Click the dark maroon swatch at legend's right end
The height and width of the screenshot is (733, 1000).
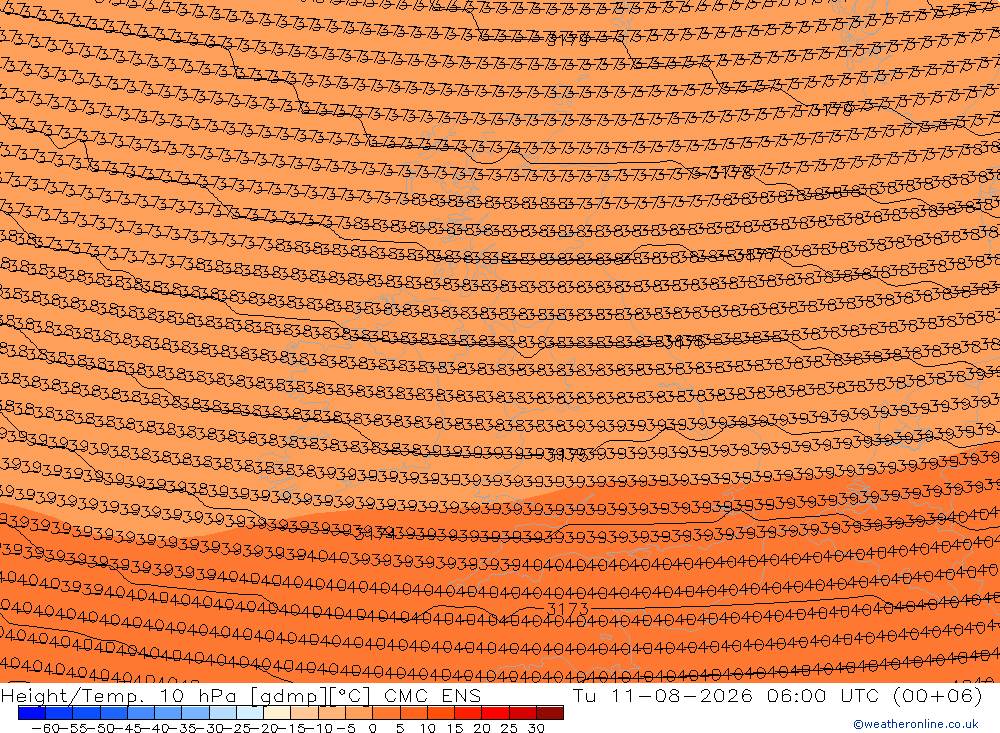pos(550,713)
